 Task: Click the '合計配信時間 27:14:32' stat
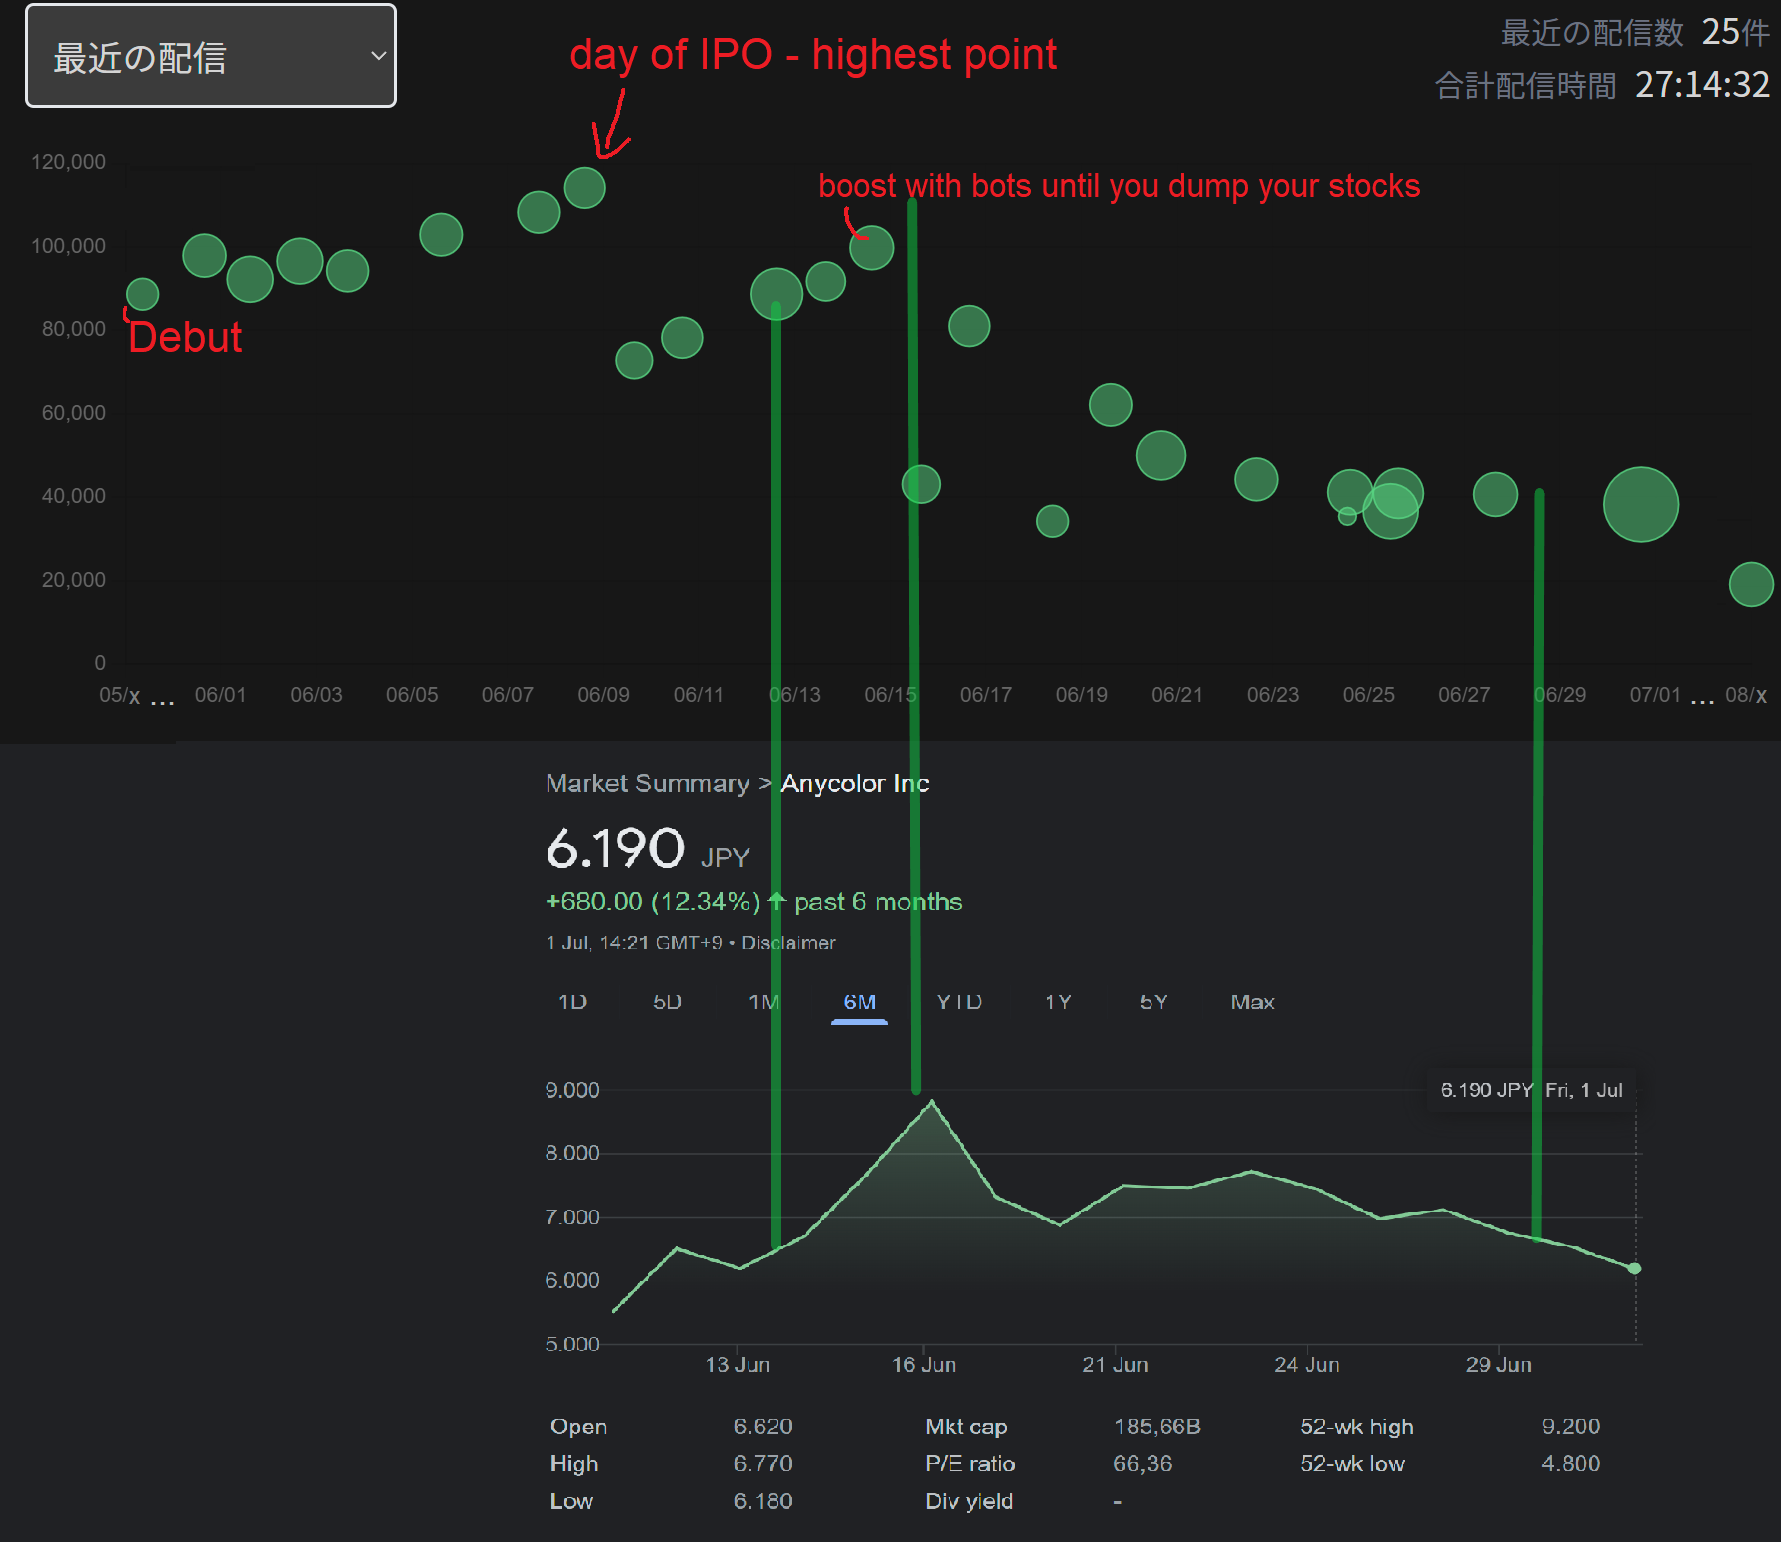(1603, 85)
